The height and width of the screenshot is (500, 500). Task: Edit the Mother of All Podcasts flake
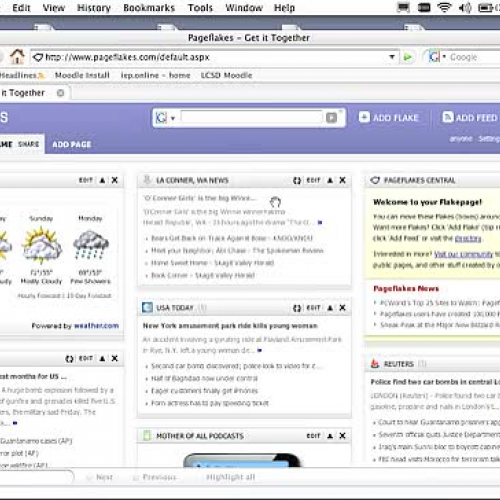313,436
